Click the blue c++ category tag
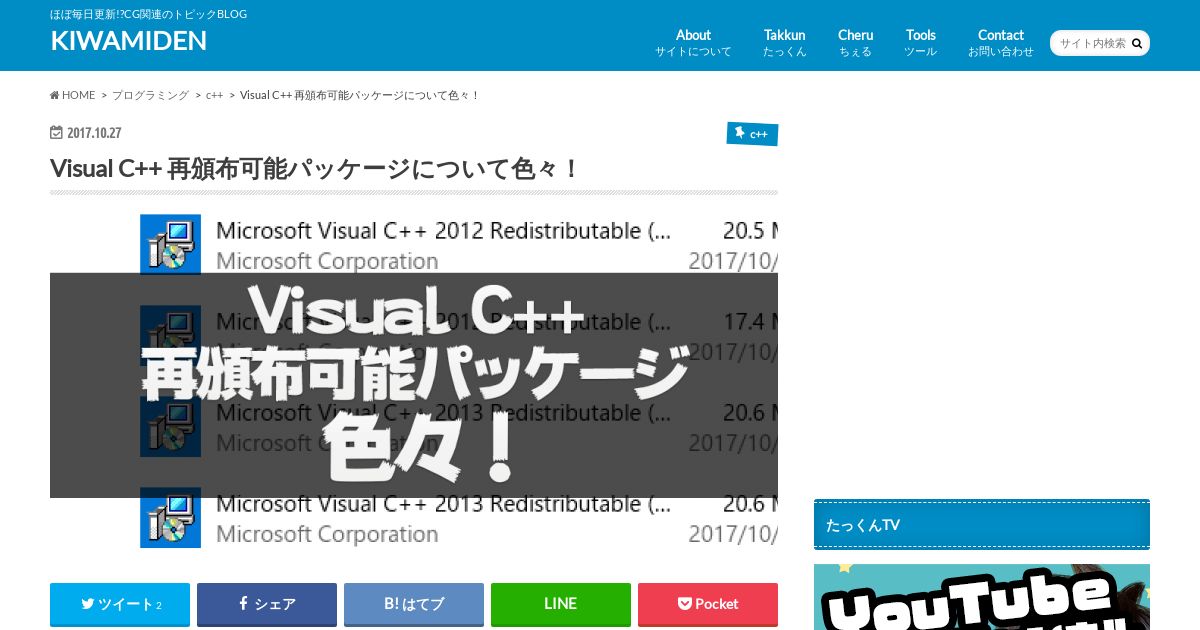Viewport: 1200px width, 630px height. coord(752,133)
